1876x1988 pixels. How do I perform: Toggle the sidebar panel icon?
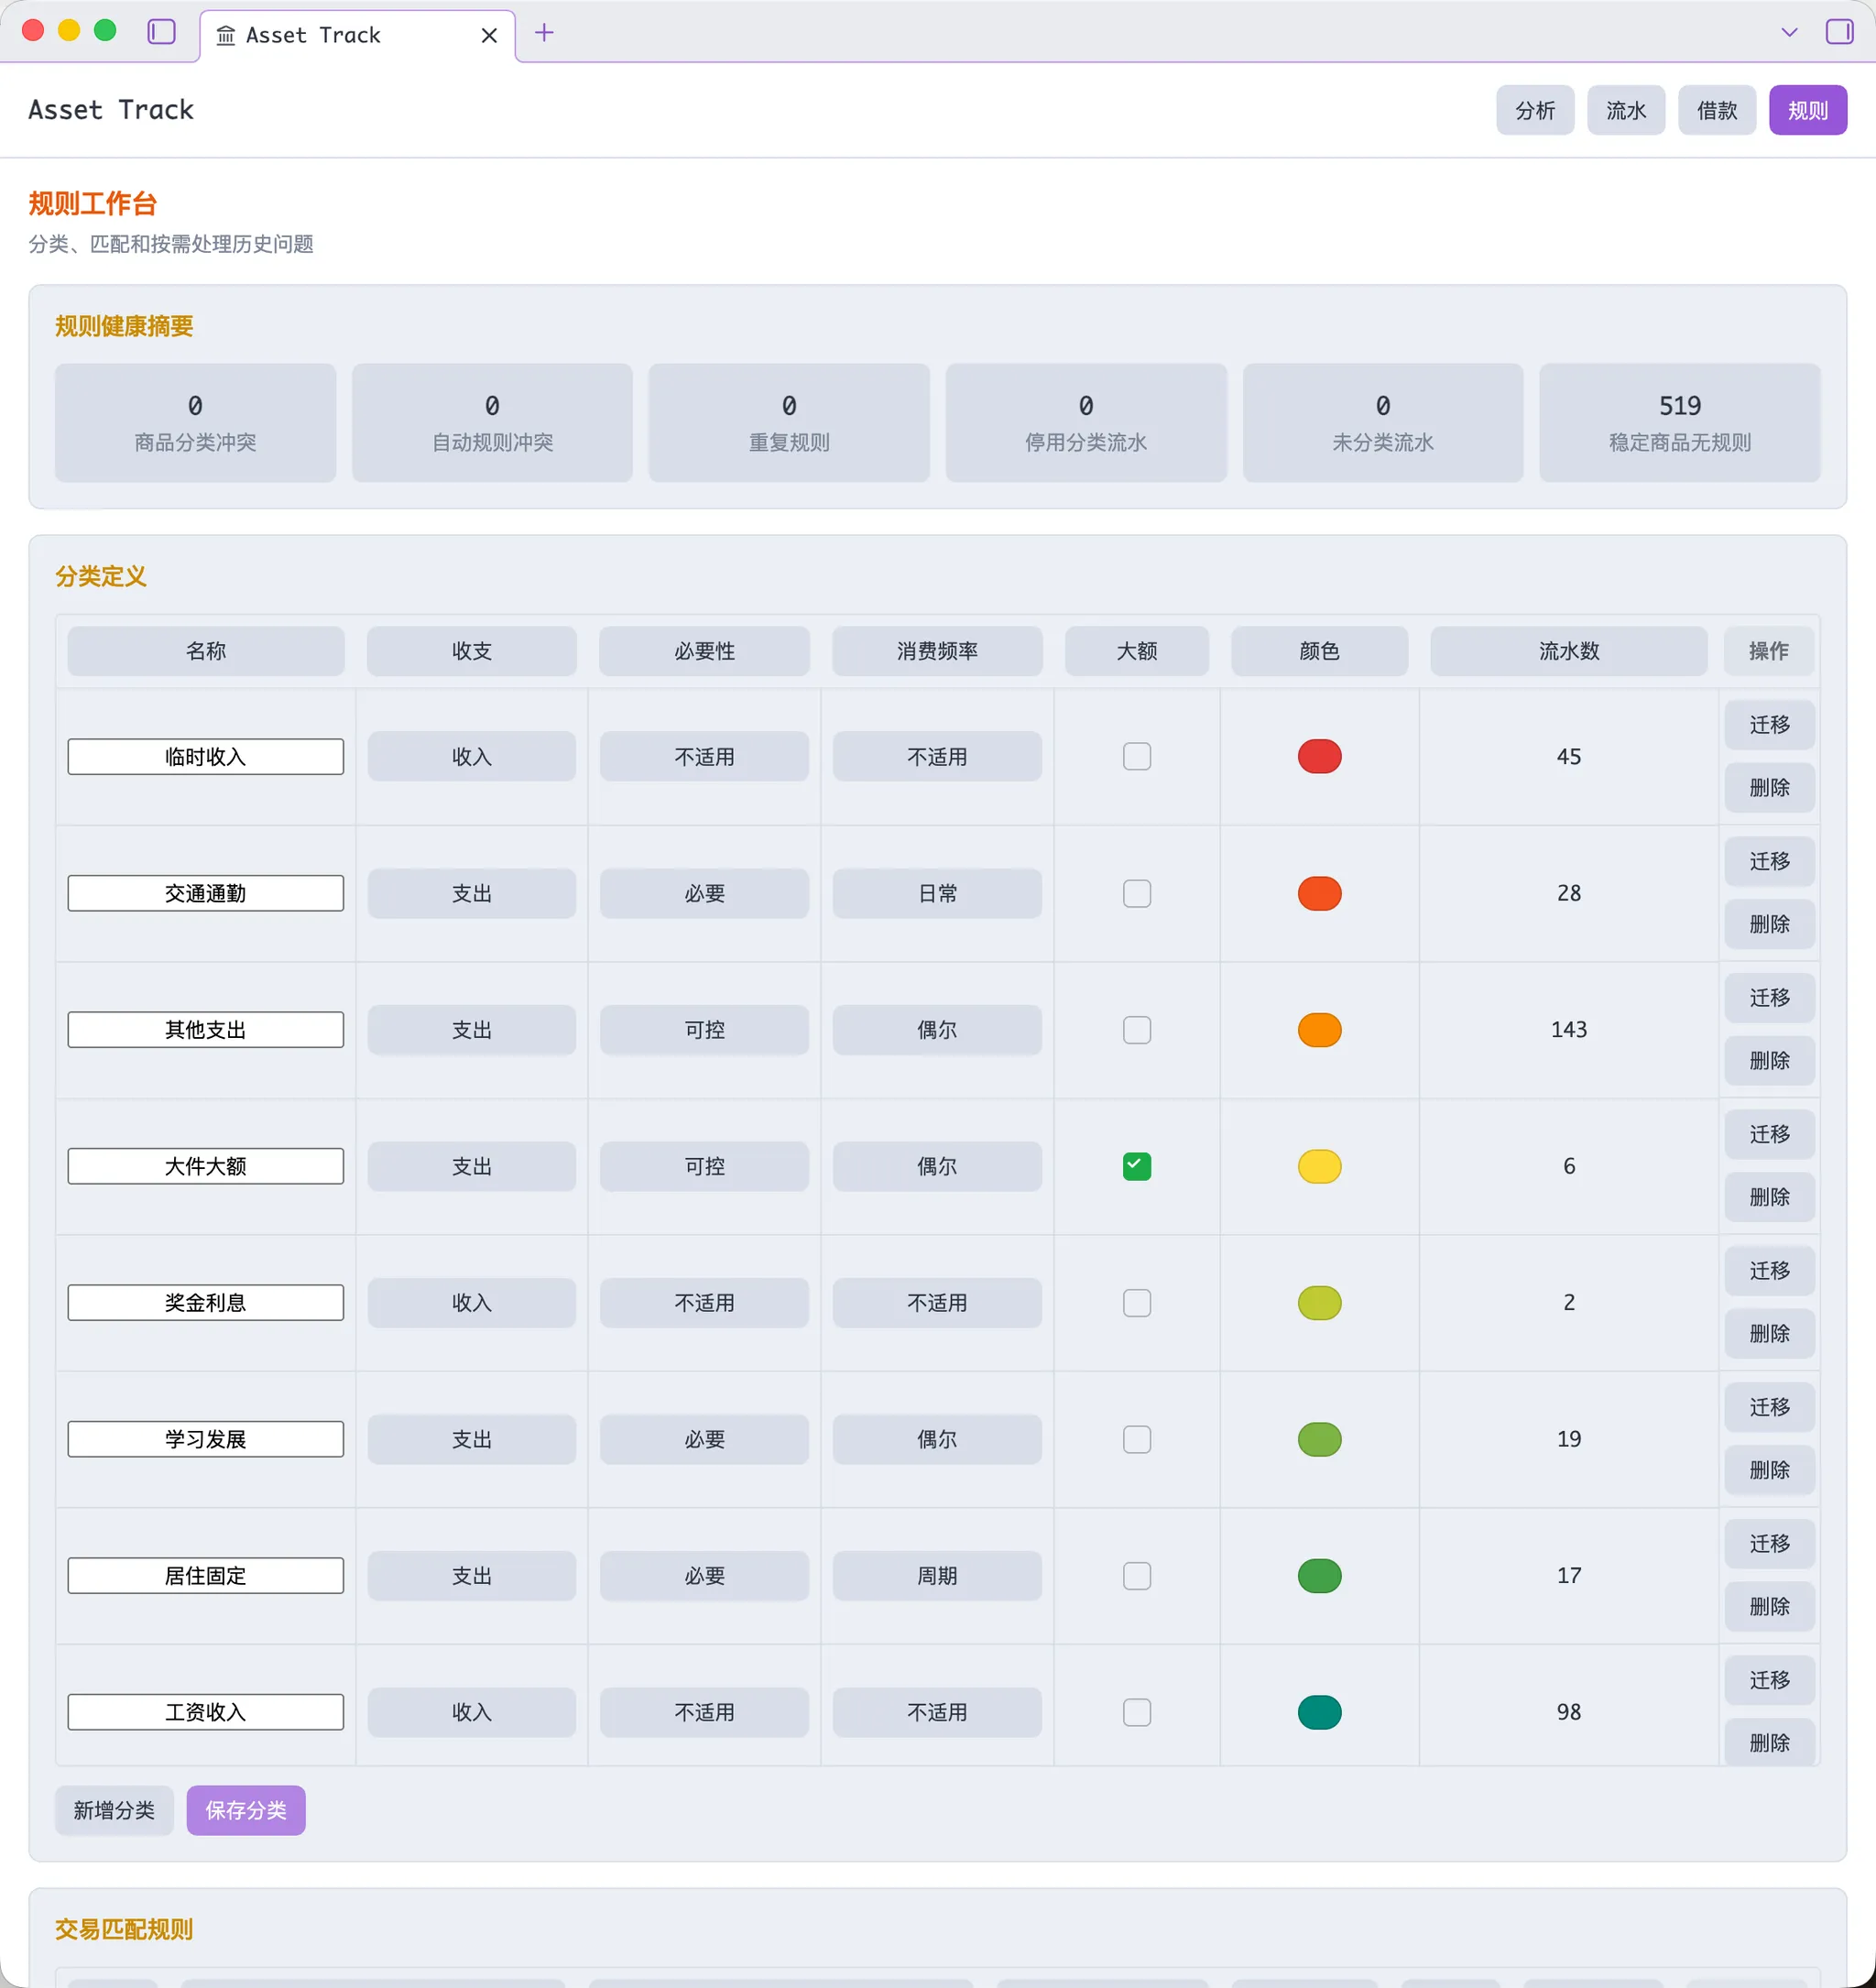161,32
